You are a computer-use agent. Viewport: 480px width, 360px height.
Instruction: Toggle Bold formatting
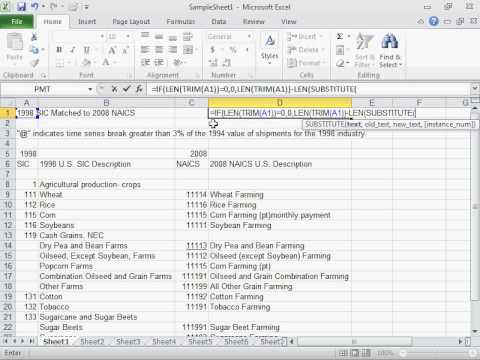tap(59, 50)
